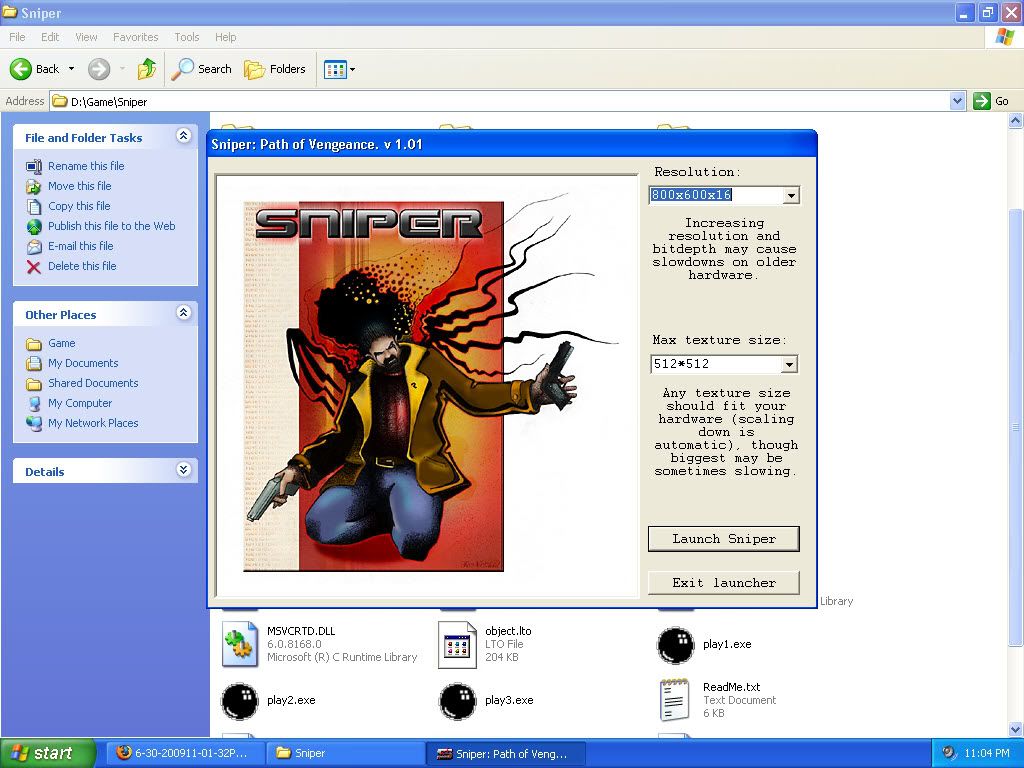Select the MSVCRTD.DLL file icon
The image size is (1024, 768).
239,644
